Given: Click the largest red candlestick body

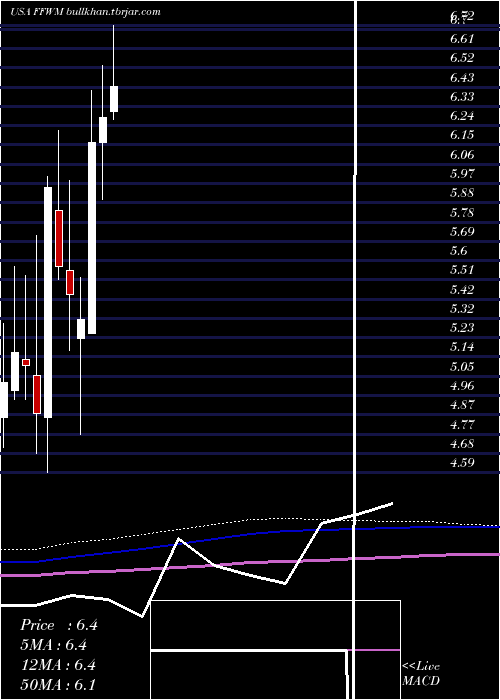Looking at the screenshot, I should [59, 238].
